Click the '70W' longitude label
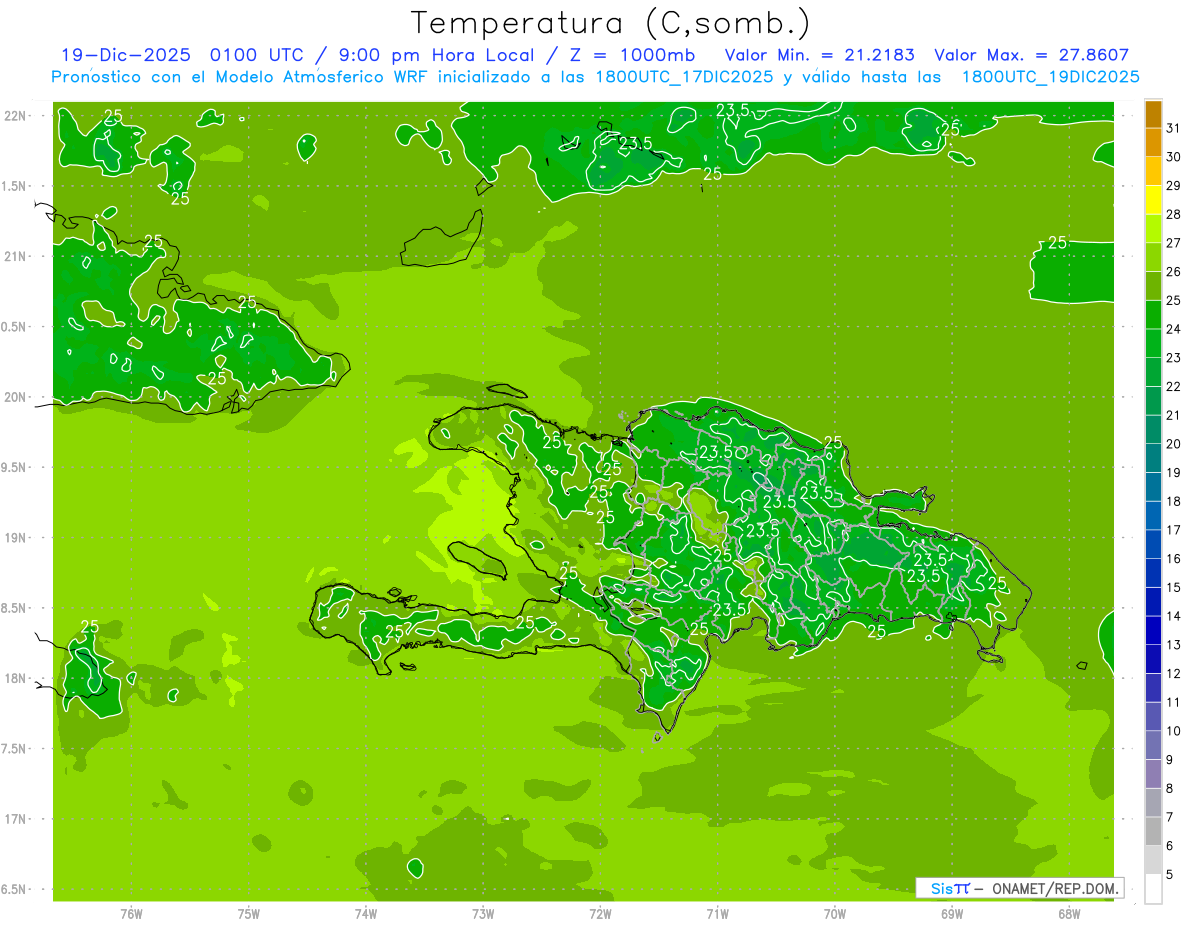Image resolution: width=1200 pixels, height=927 pixels. [835, 913]
